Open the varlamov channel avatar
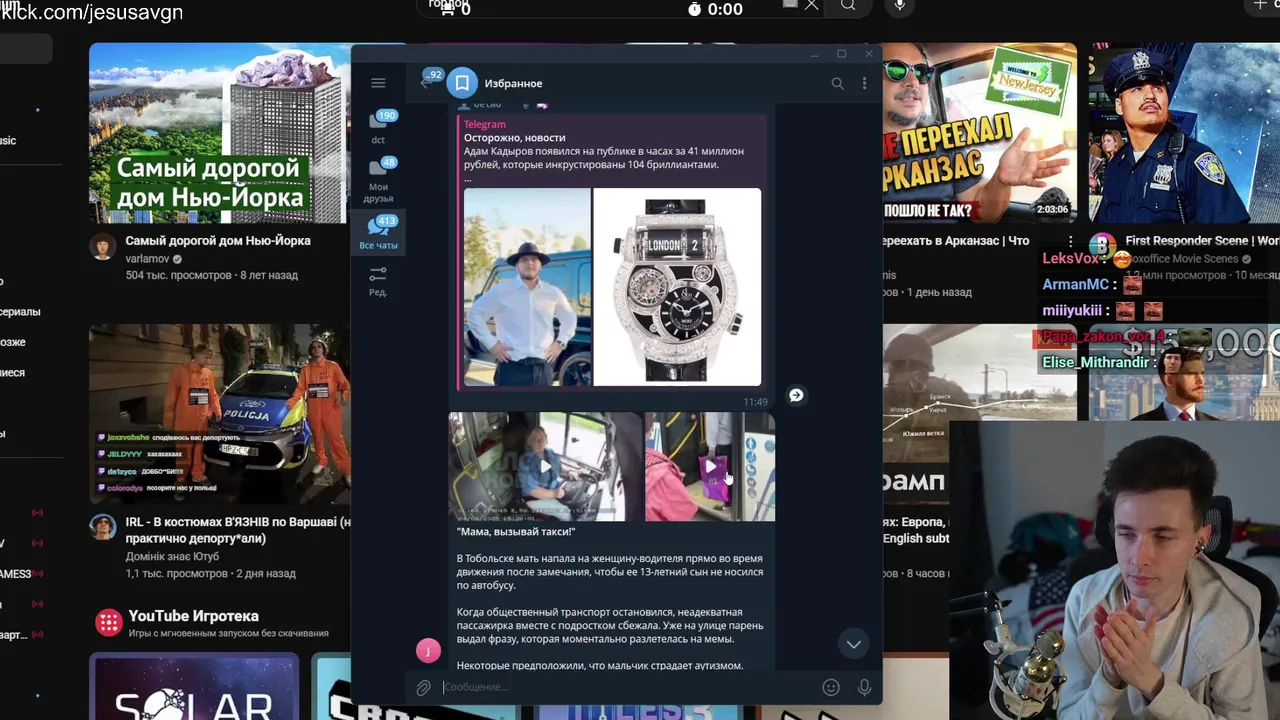Viewport: 1280px width, 720px height. tap(103, 247)
